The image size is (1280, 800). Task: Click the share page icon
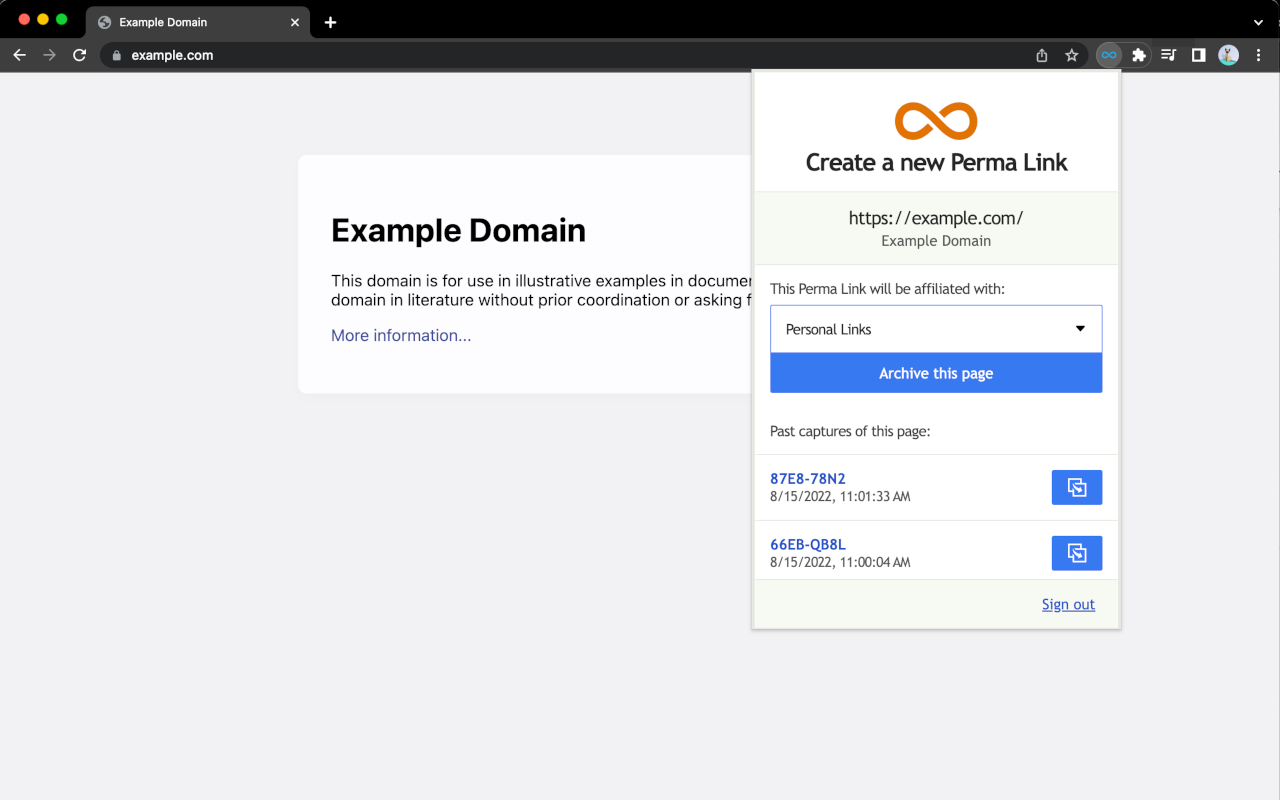(x=1041, y=55)
